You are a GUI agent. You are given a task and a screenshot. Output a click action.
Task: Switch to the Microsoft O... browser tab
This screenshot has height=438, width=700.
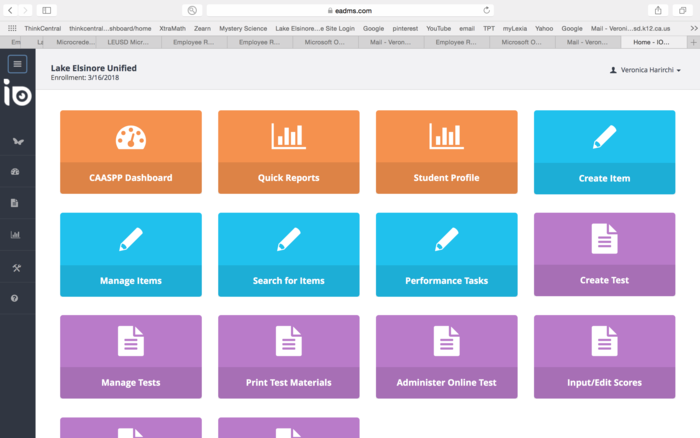click(x=325, y=43)
